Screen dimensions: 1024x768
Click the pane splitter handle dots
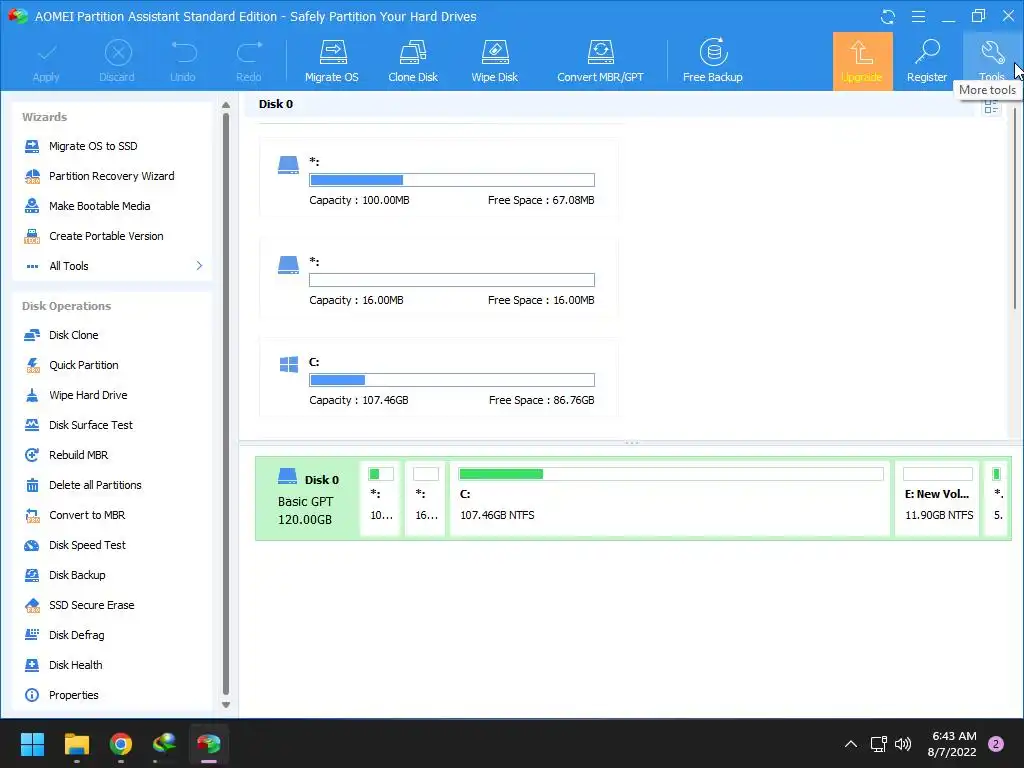click(x=632, y=443)
